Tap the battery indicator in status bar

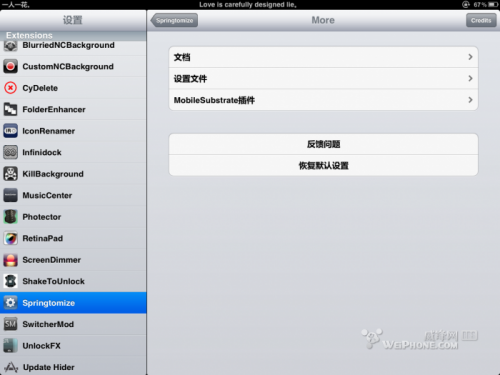[x=493, y=5]
